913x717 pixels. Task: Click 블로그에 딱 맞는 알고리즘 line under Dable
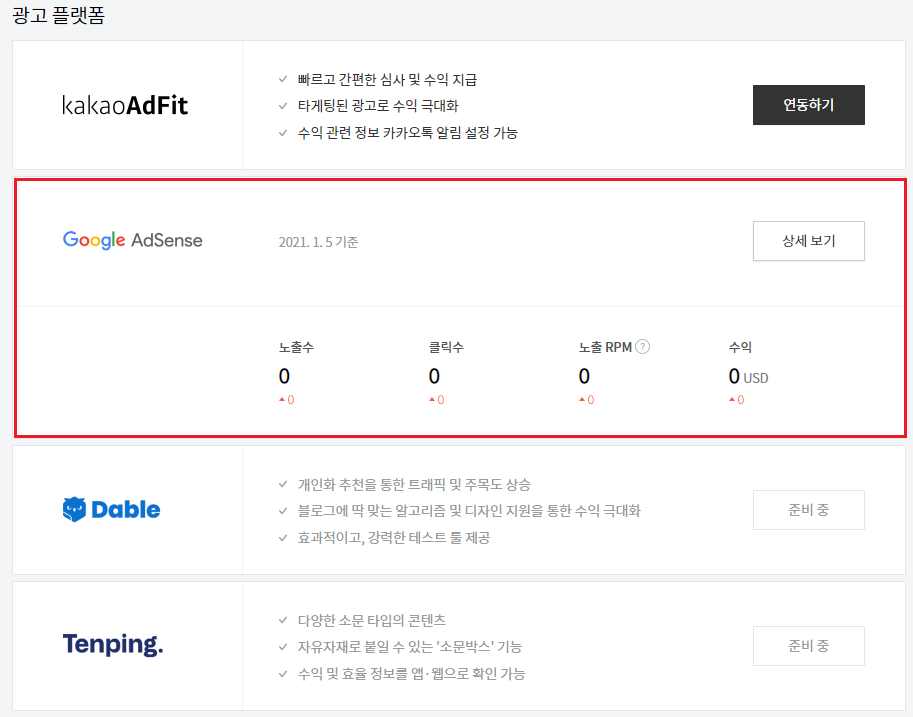coord(469,511)
